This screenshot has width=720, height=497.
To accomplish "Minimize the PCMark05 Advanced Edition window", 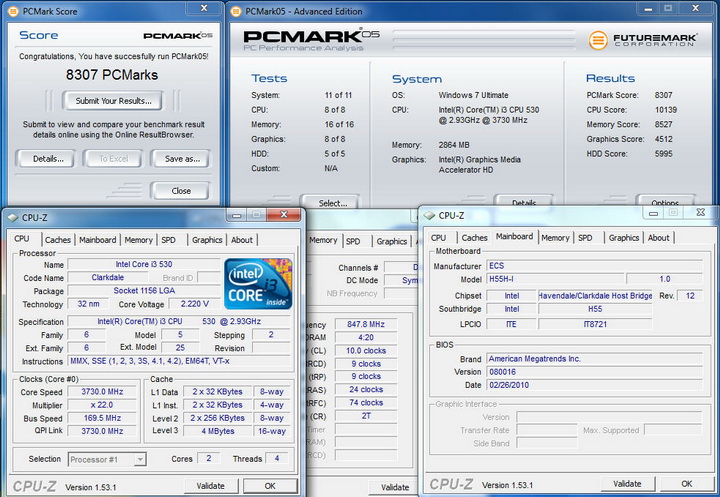I will (648, 9).
